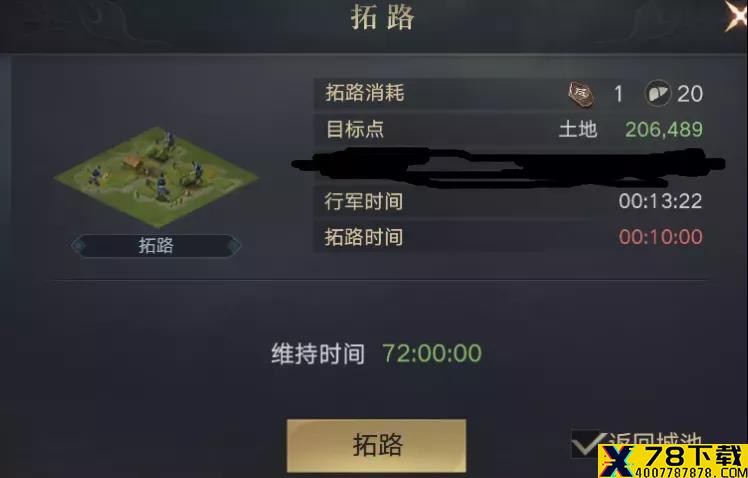Click the stamina amount 20
Viewport: 748px width, 478px height.
pyautogui.click(x=690, y=94)
